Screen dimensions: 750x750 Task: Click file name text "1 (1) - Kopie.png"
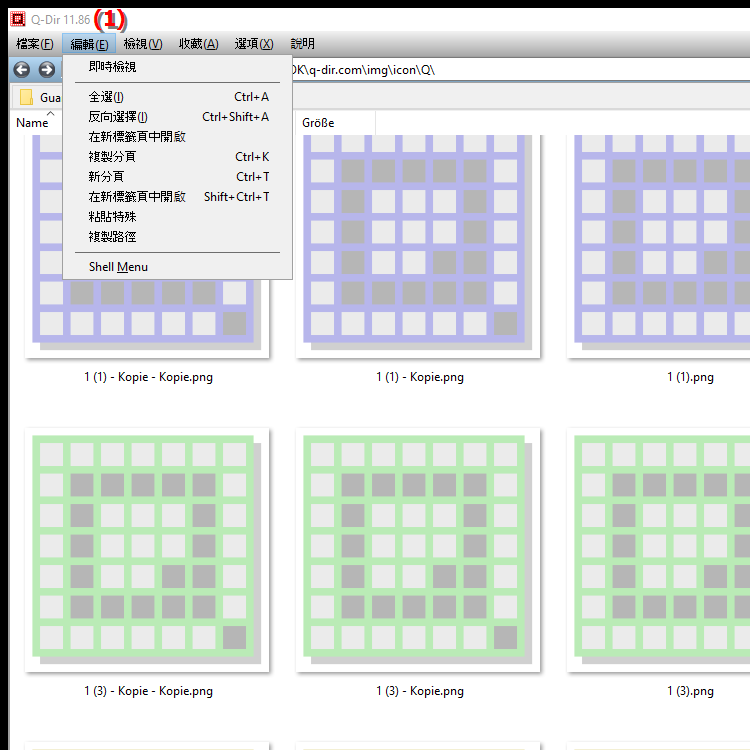pyautogui.click(x=420, y=377)
